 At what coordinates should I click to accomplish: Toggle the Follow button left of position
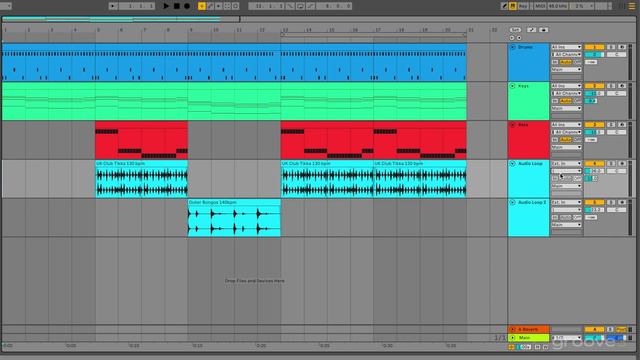tap(113, 6)
